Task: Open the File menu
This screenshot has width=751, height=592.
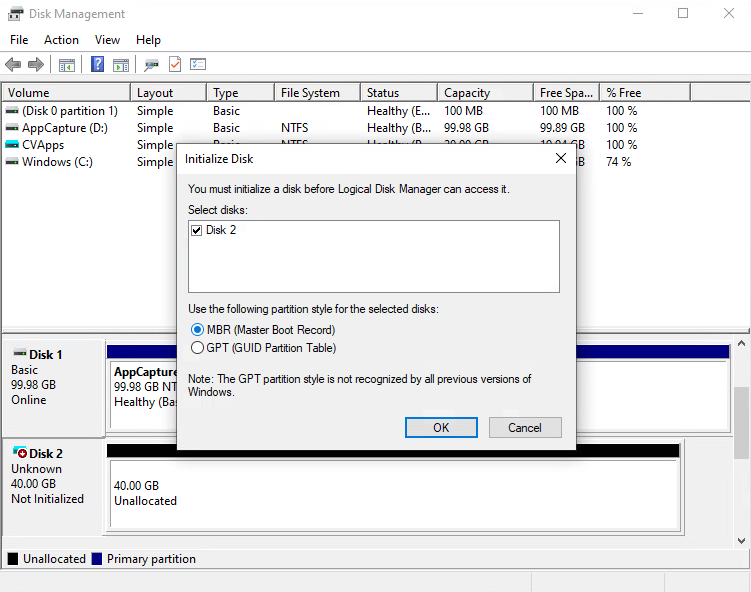Action: click(x=19, y=40)
